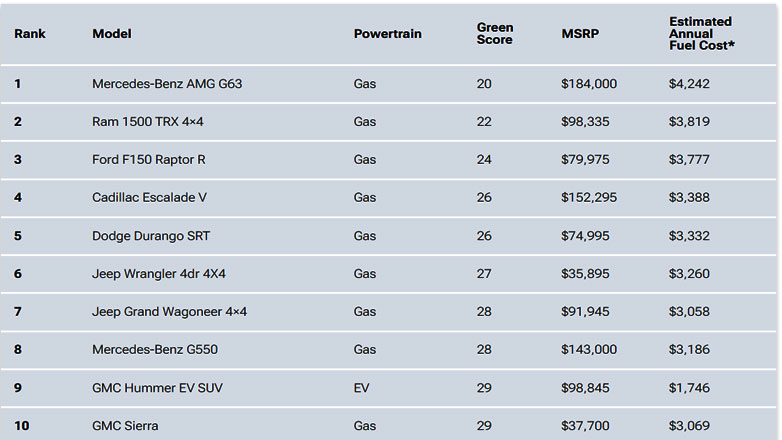Click the MSRP column header
The image size is (782, 440).
point(581,33)
